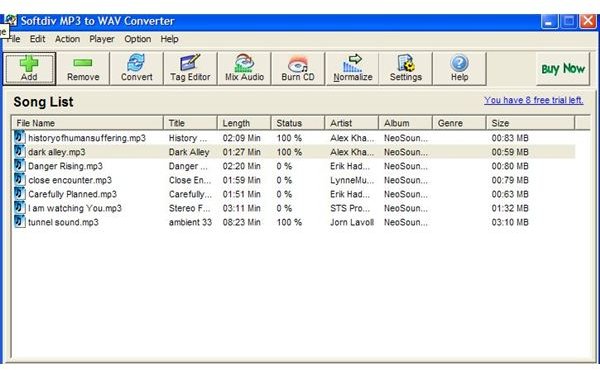Image resolution: width=600 pixels, height=370 pixels.
Task: Click size value '00:83 MB'
Action: (x=510, y=138)
